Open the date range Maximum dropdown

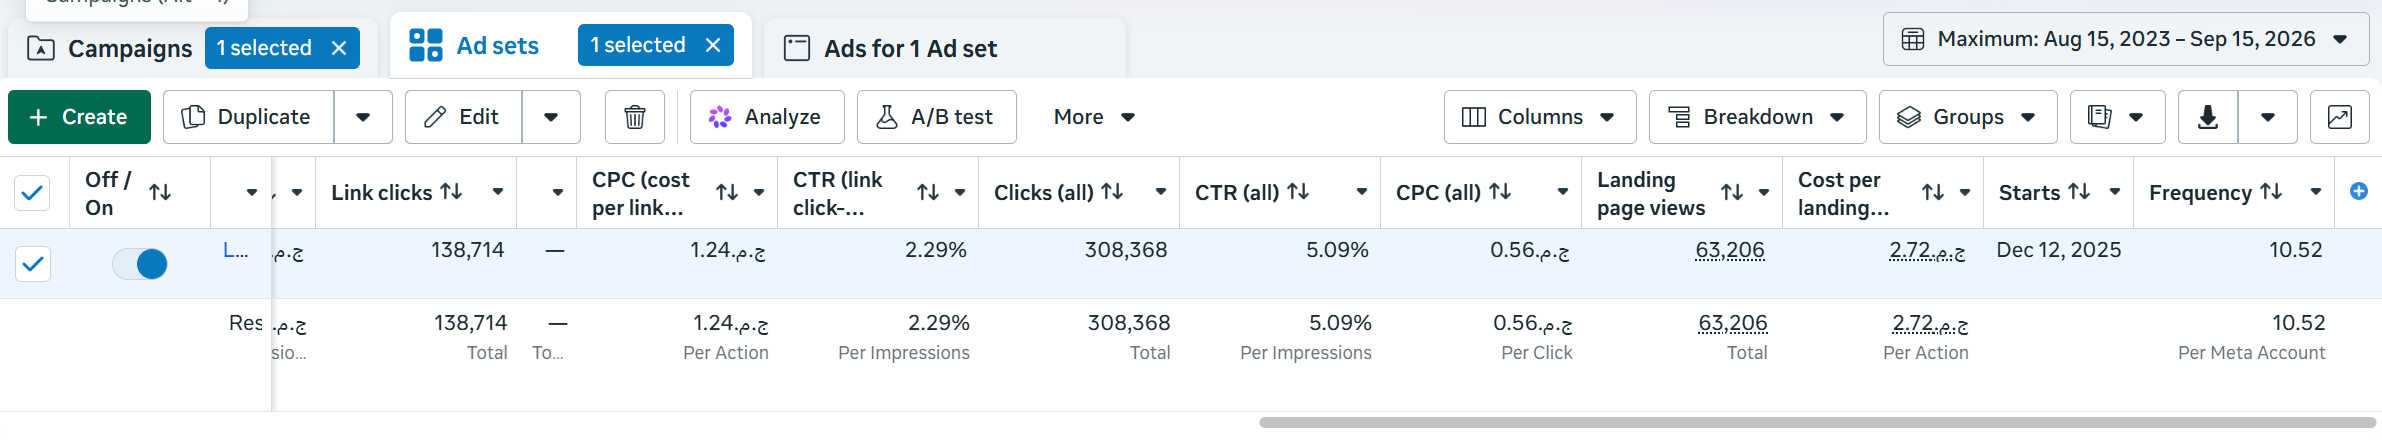click(2126, 39)
